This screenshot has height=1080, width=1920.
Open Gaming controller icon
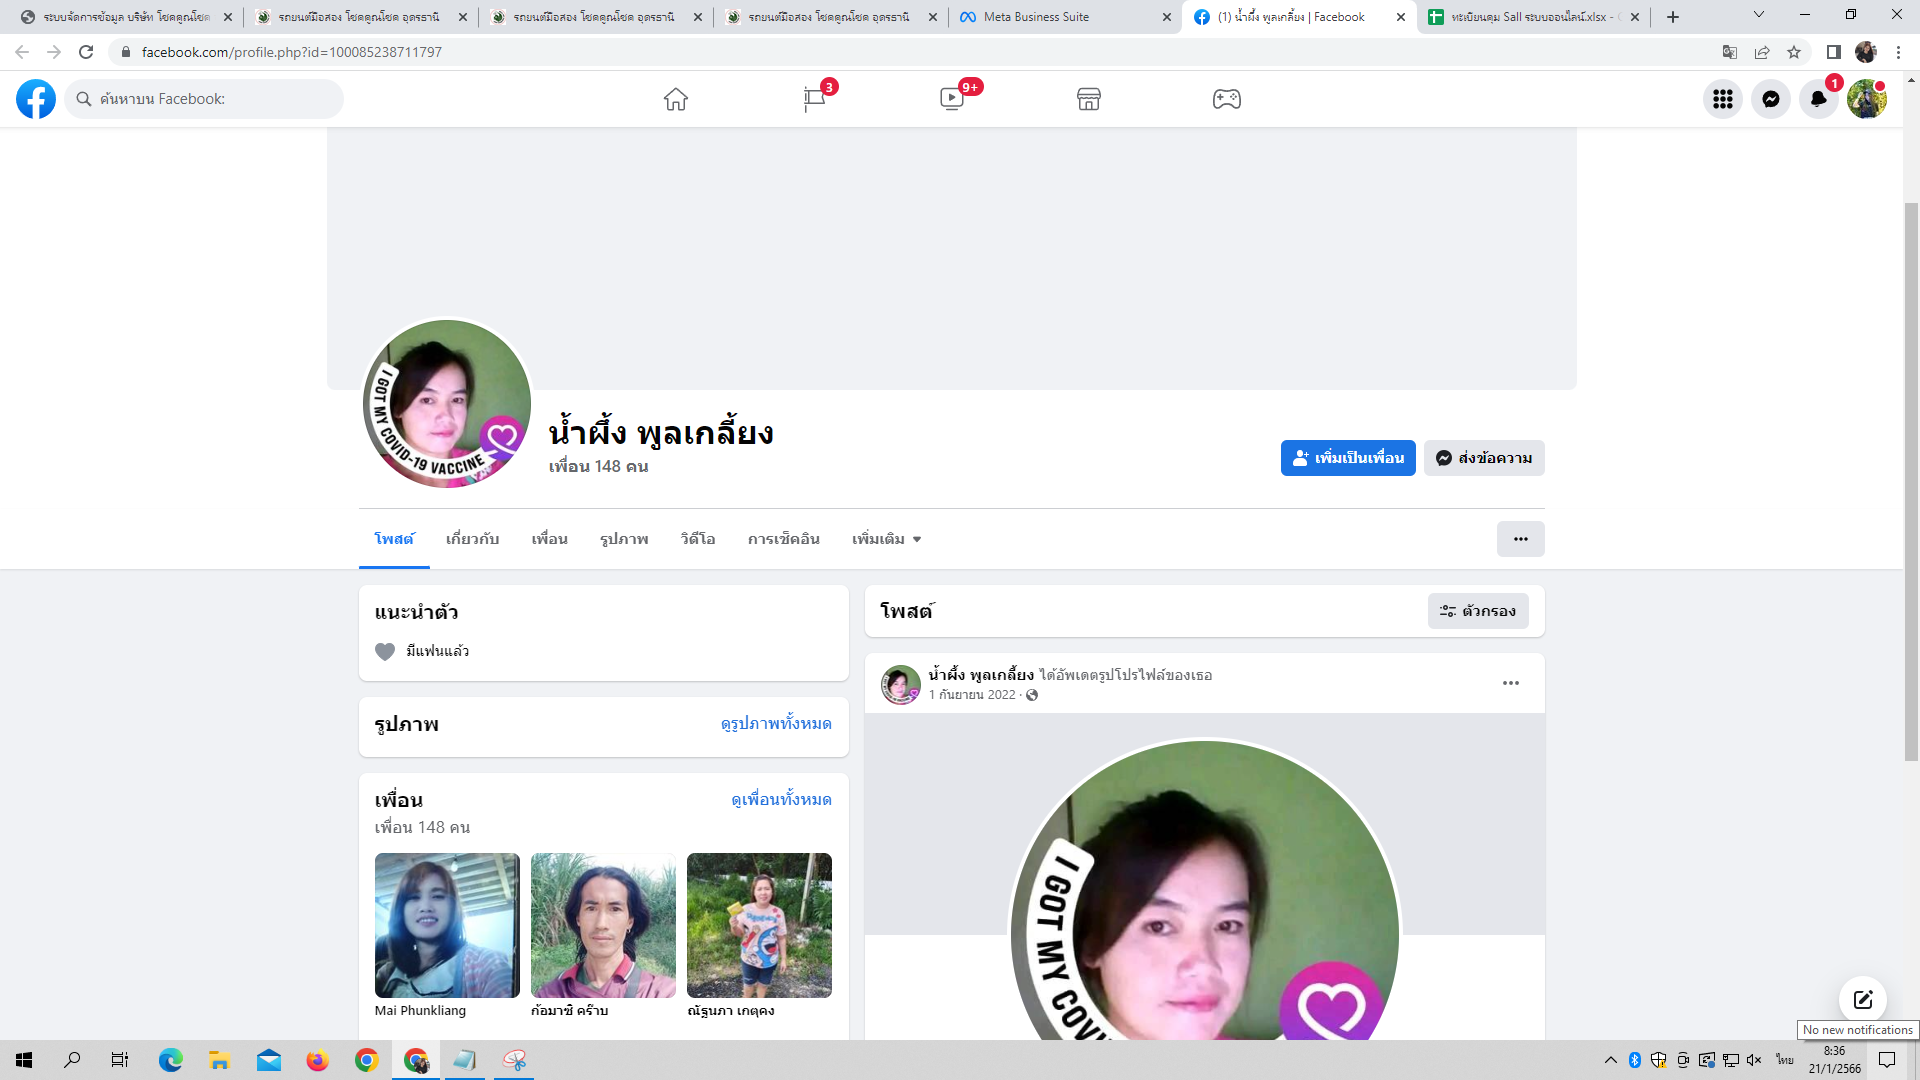[1227, 99]
